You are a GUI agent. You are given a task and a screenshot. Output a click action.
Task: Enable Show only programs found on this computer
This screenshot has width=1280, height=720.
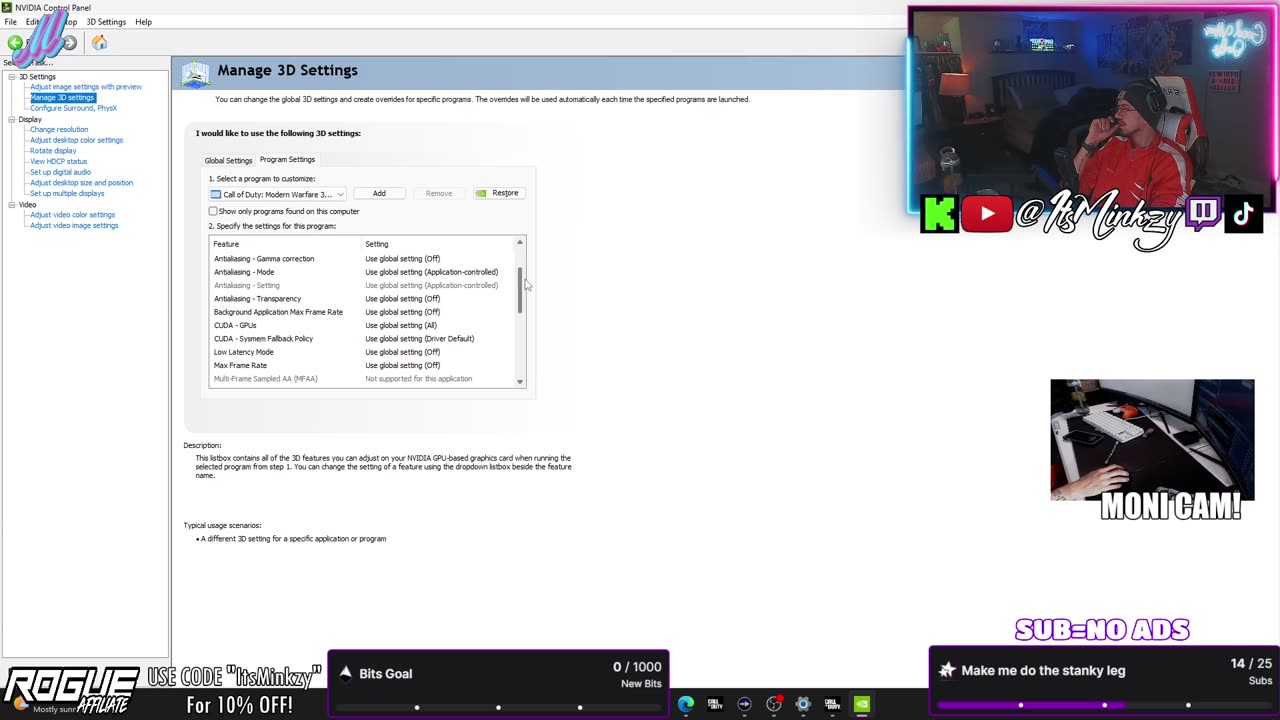coord(213,211)
